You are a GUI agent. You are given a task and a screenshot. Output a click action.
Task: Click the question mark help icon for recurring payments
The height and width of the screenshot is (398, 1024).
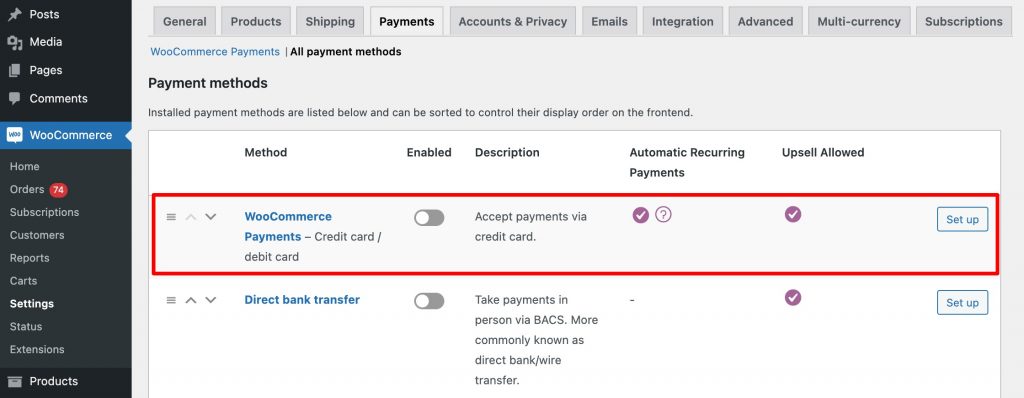(664, 214)
